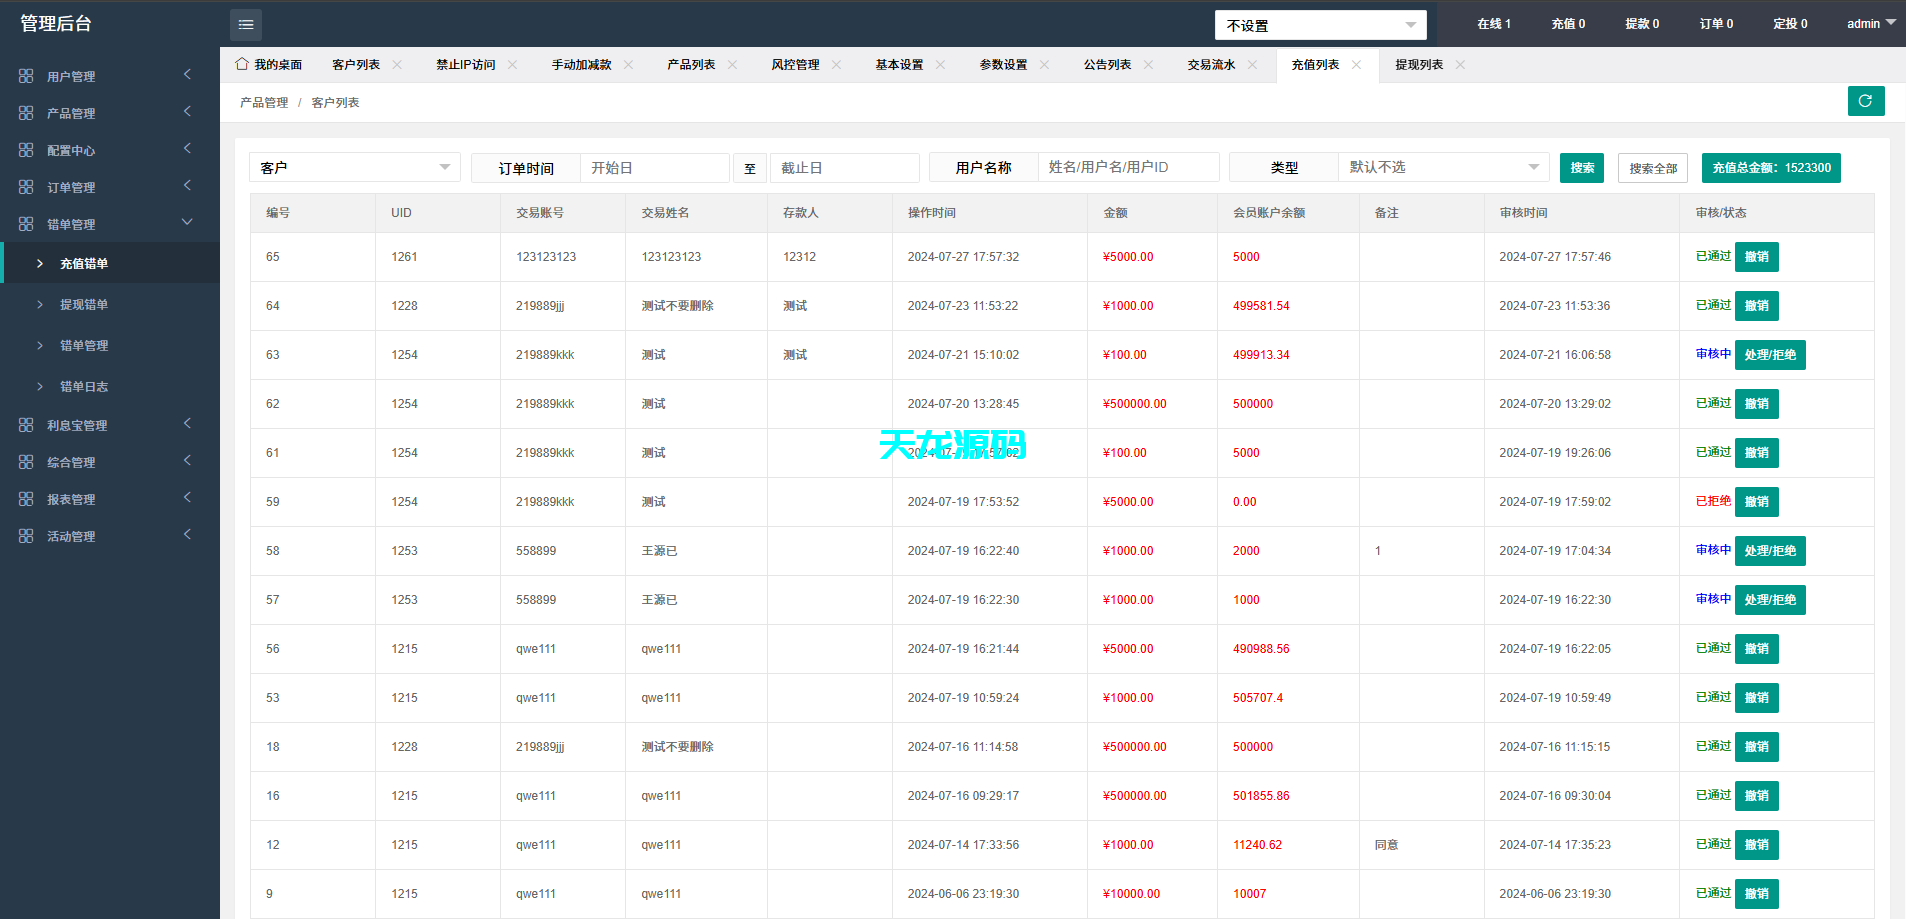Open the 不设置 dropdown at top
Image resolution: width=1906 pixels, height=919 pixels.
click(1321, 24)
